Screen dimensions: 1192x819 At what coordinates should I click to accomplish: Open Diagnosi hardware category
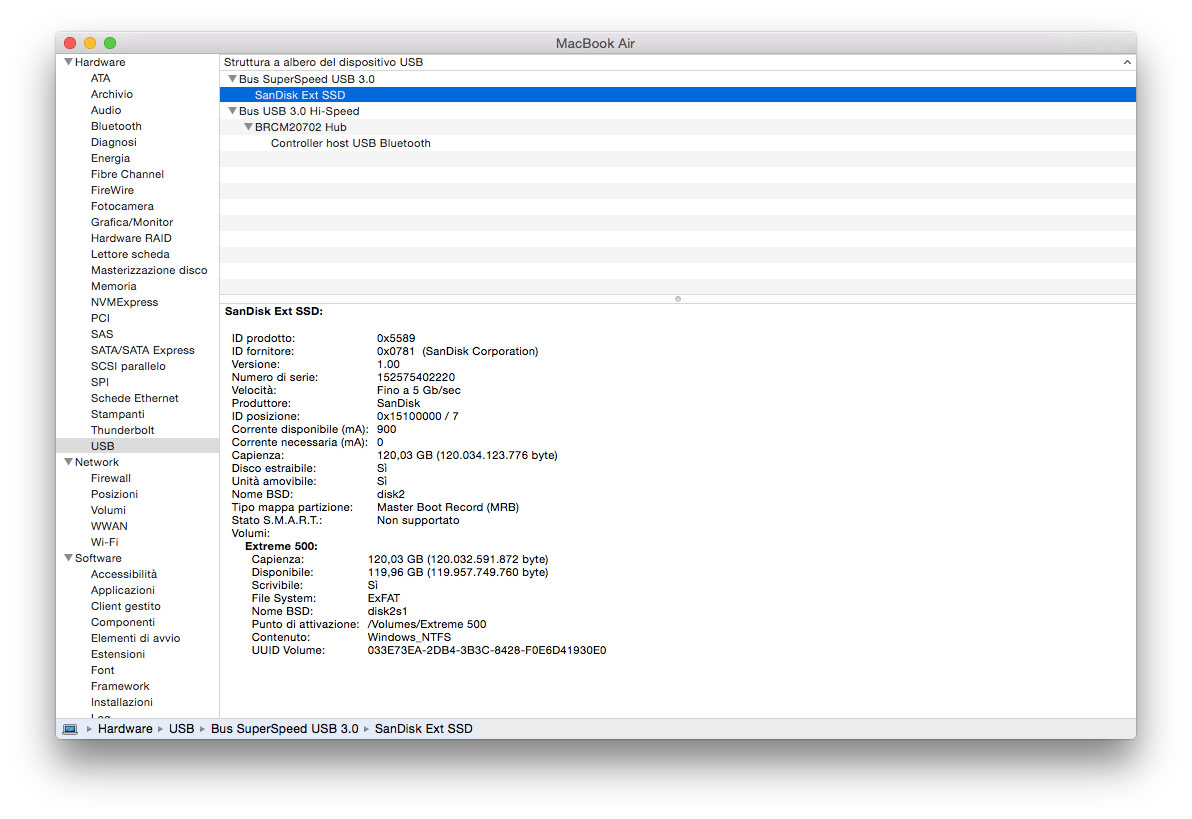point(114,142)
